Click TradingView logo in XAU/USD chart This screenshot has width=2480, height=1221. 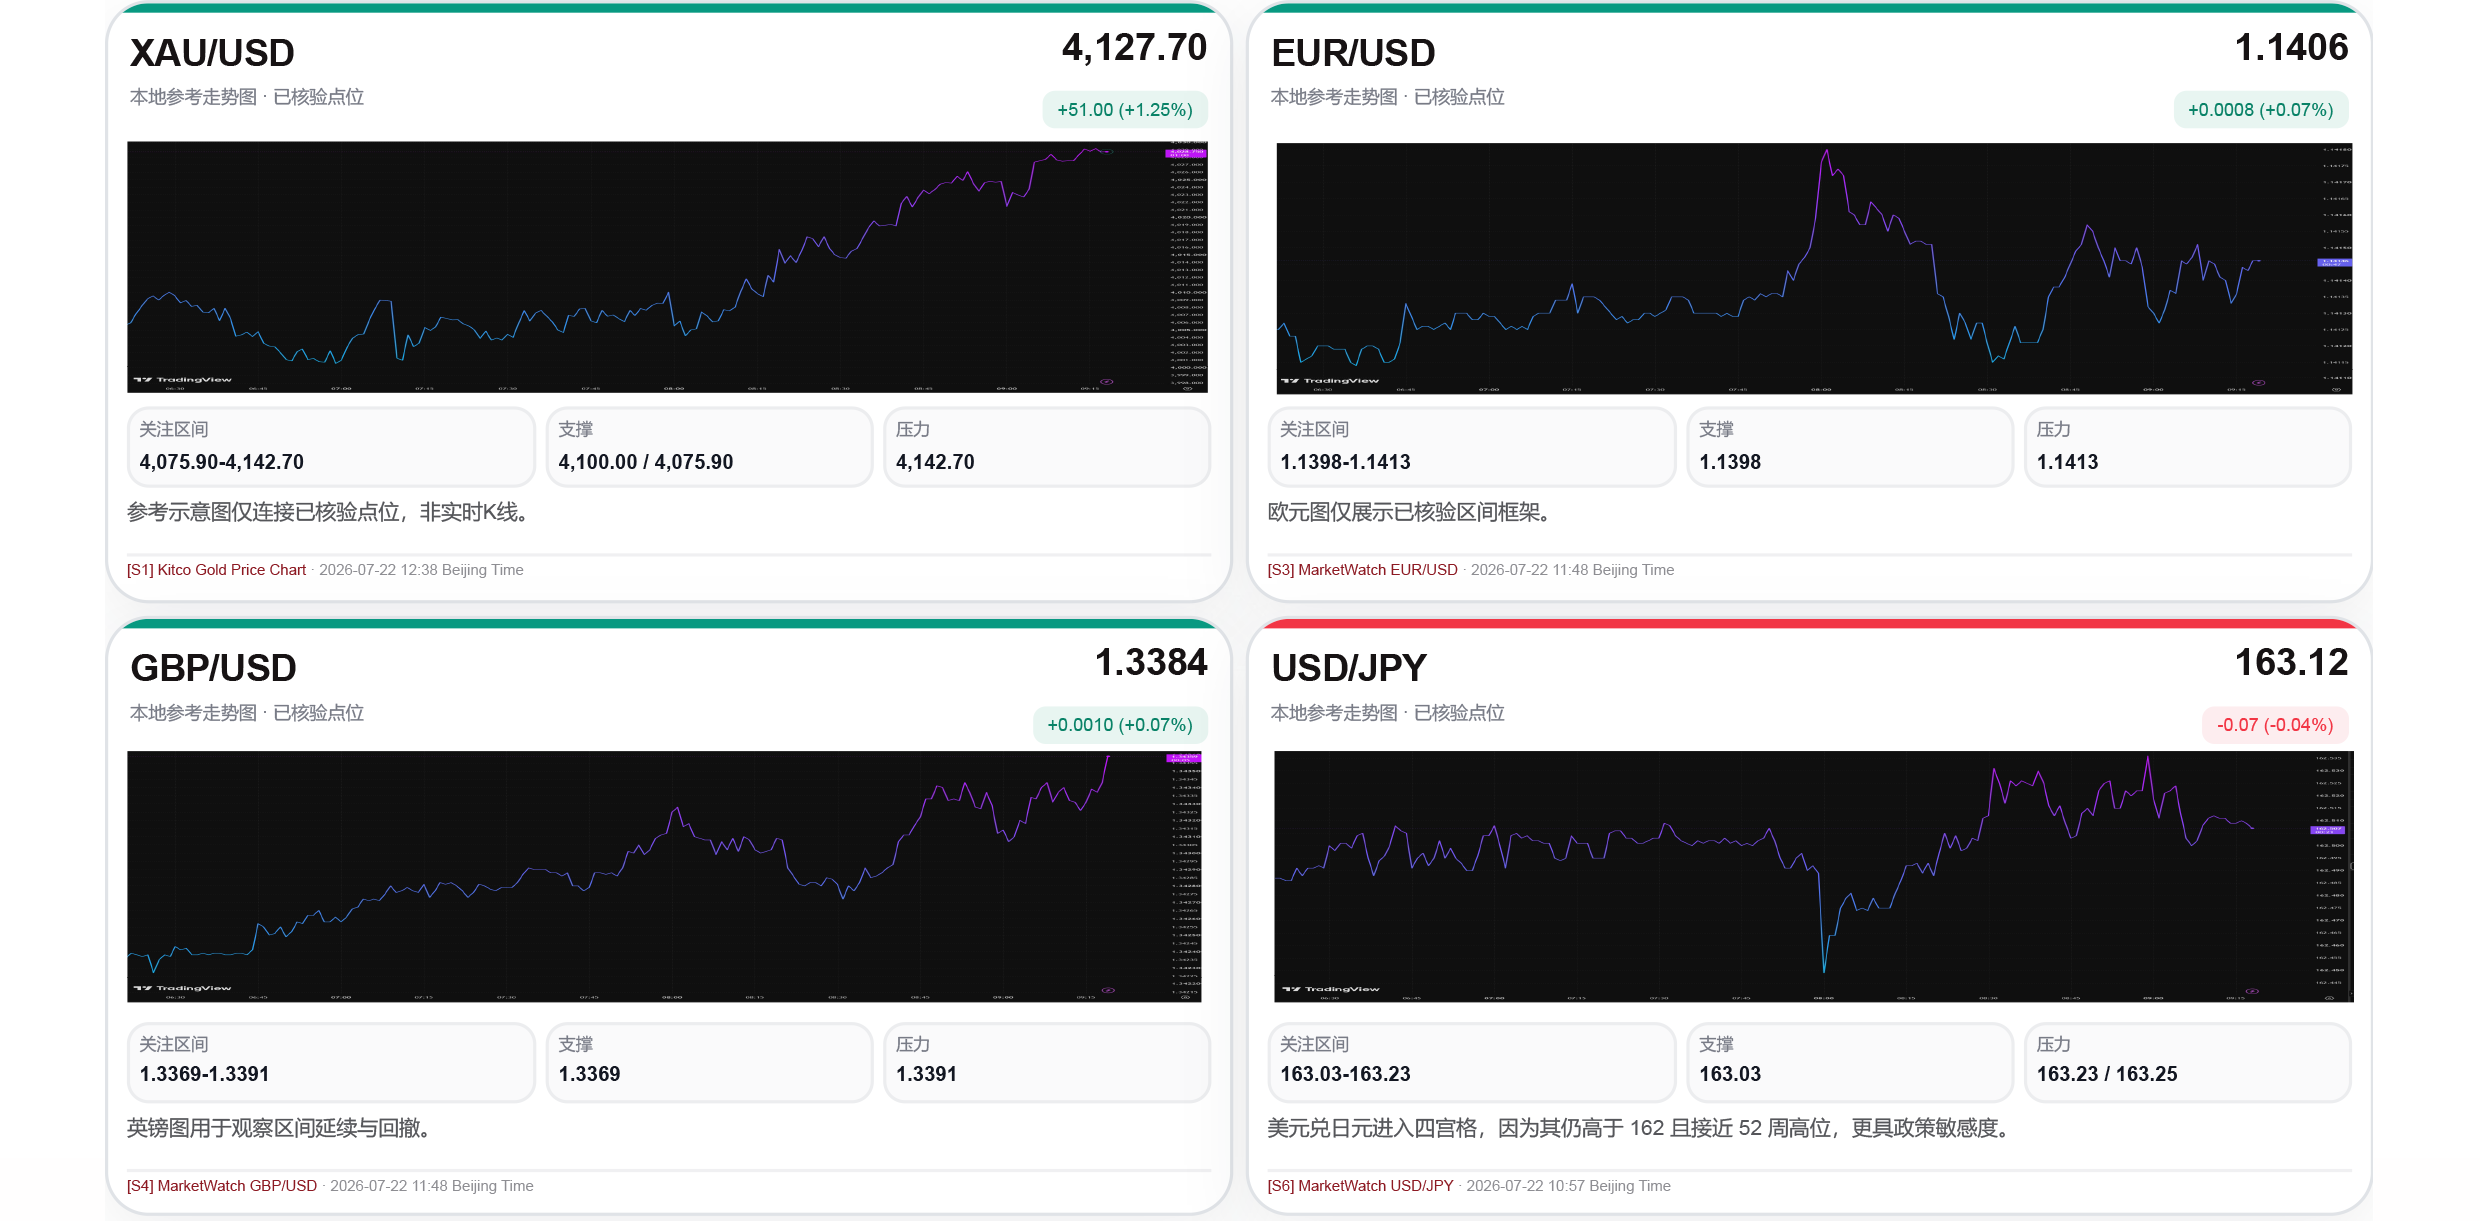(x=182, y=380)
